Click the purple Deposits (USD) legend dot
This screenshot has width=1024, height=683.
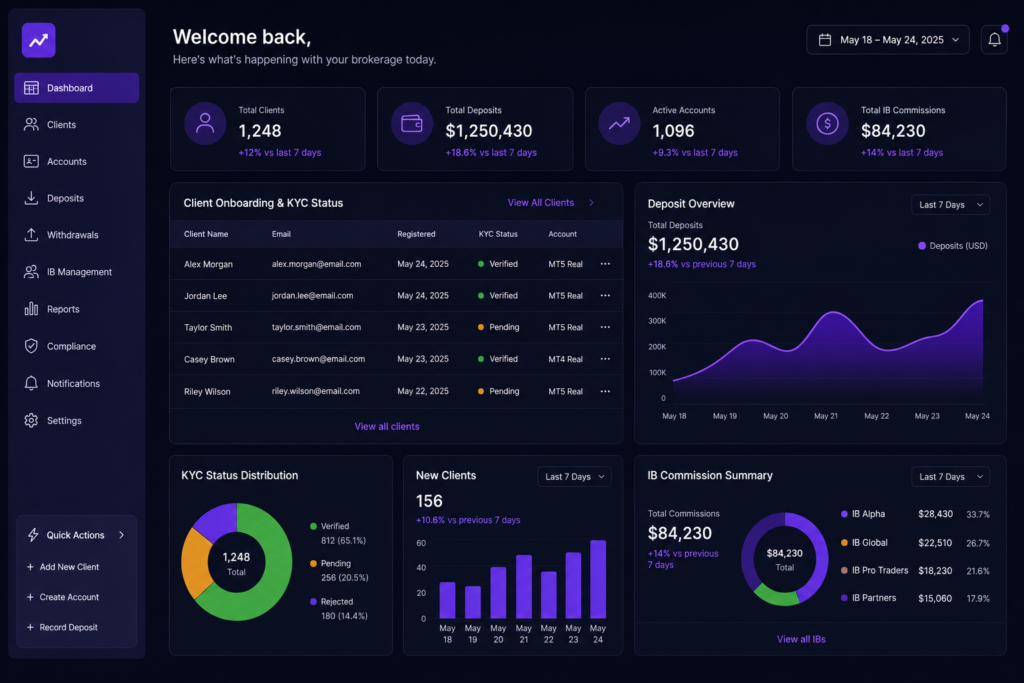[922, 246]
